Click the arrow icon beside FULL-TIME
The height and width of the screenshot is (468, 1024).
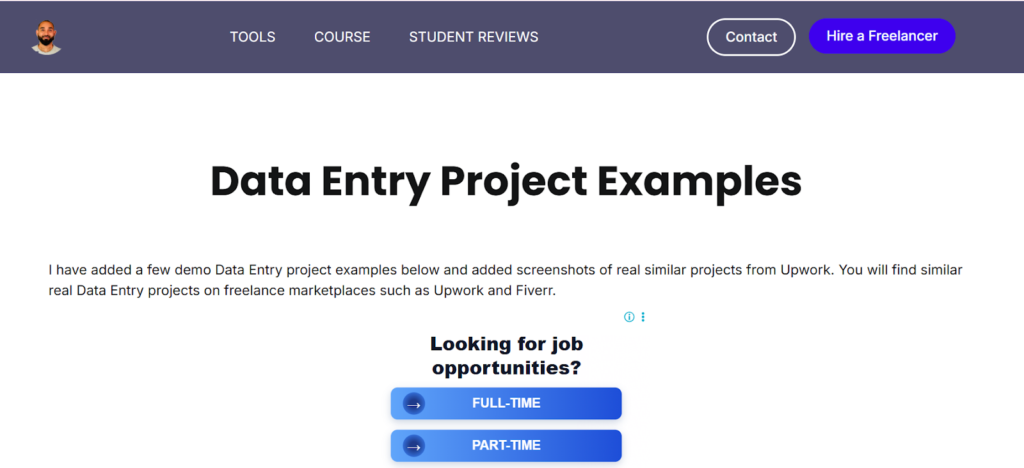[414, 404]
